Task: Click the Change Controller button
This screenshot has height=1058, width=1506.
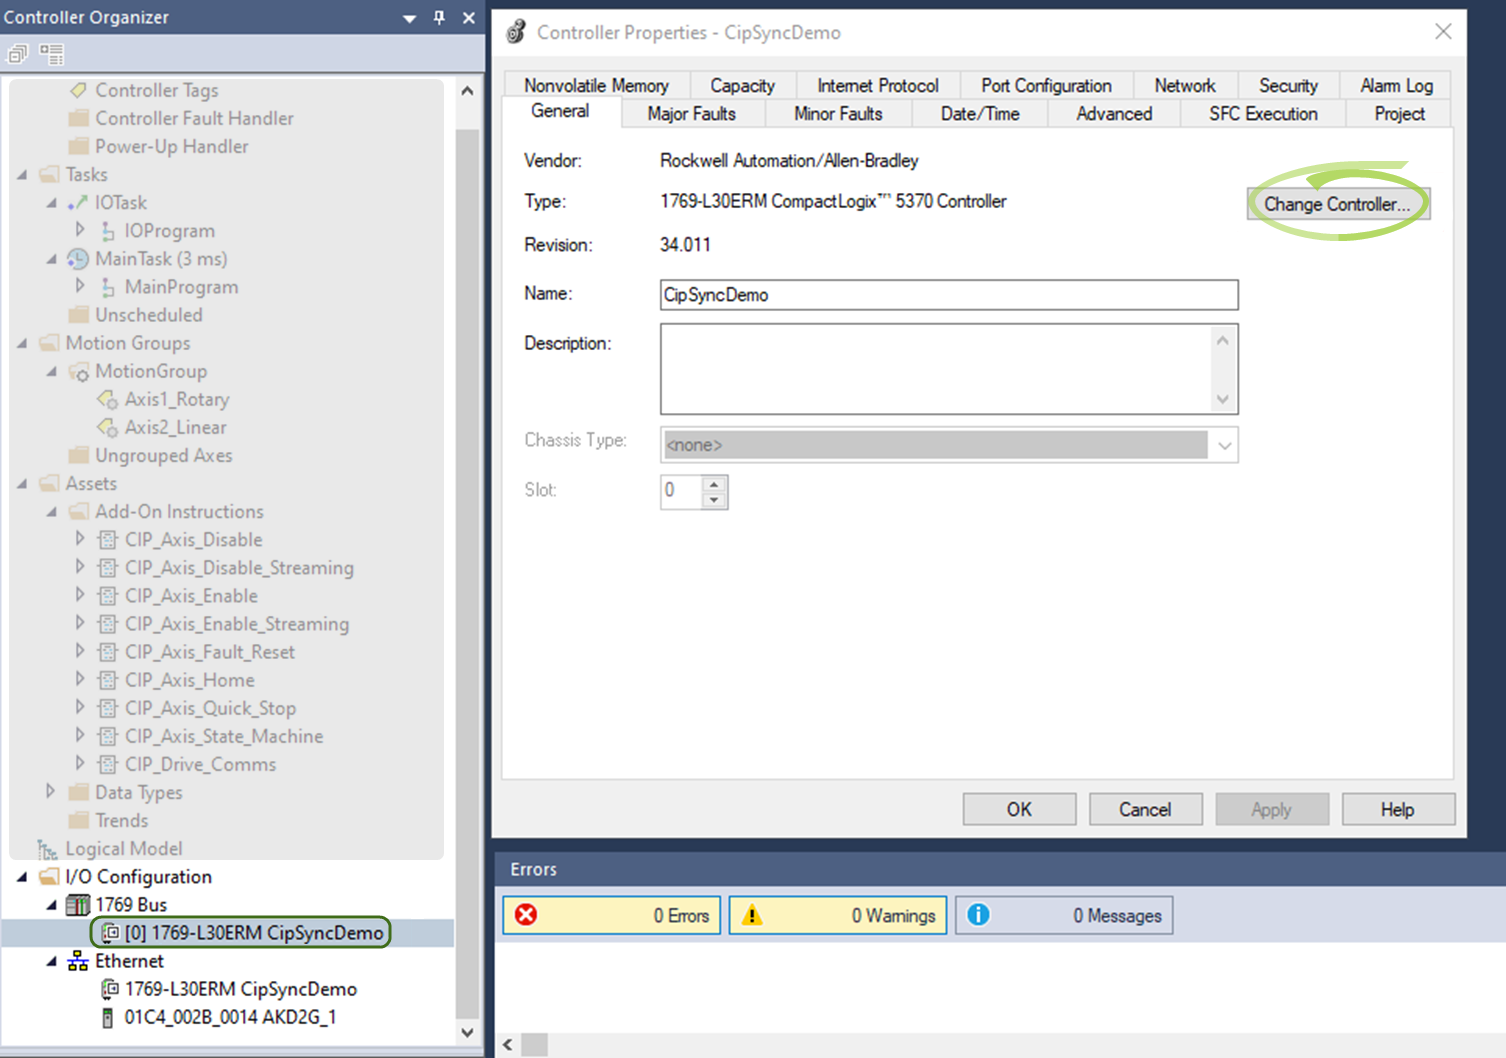Action: 1338,204
